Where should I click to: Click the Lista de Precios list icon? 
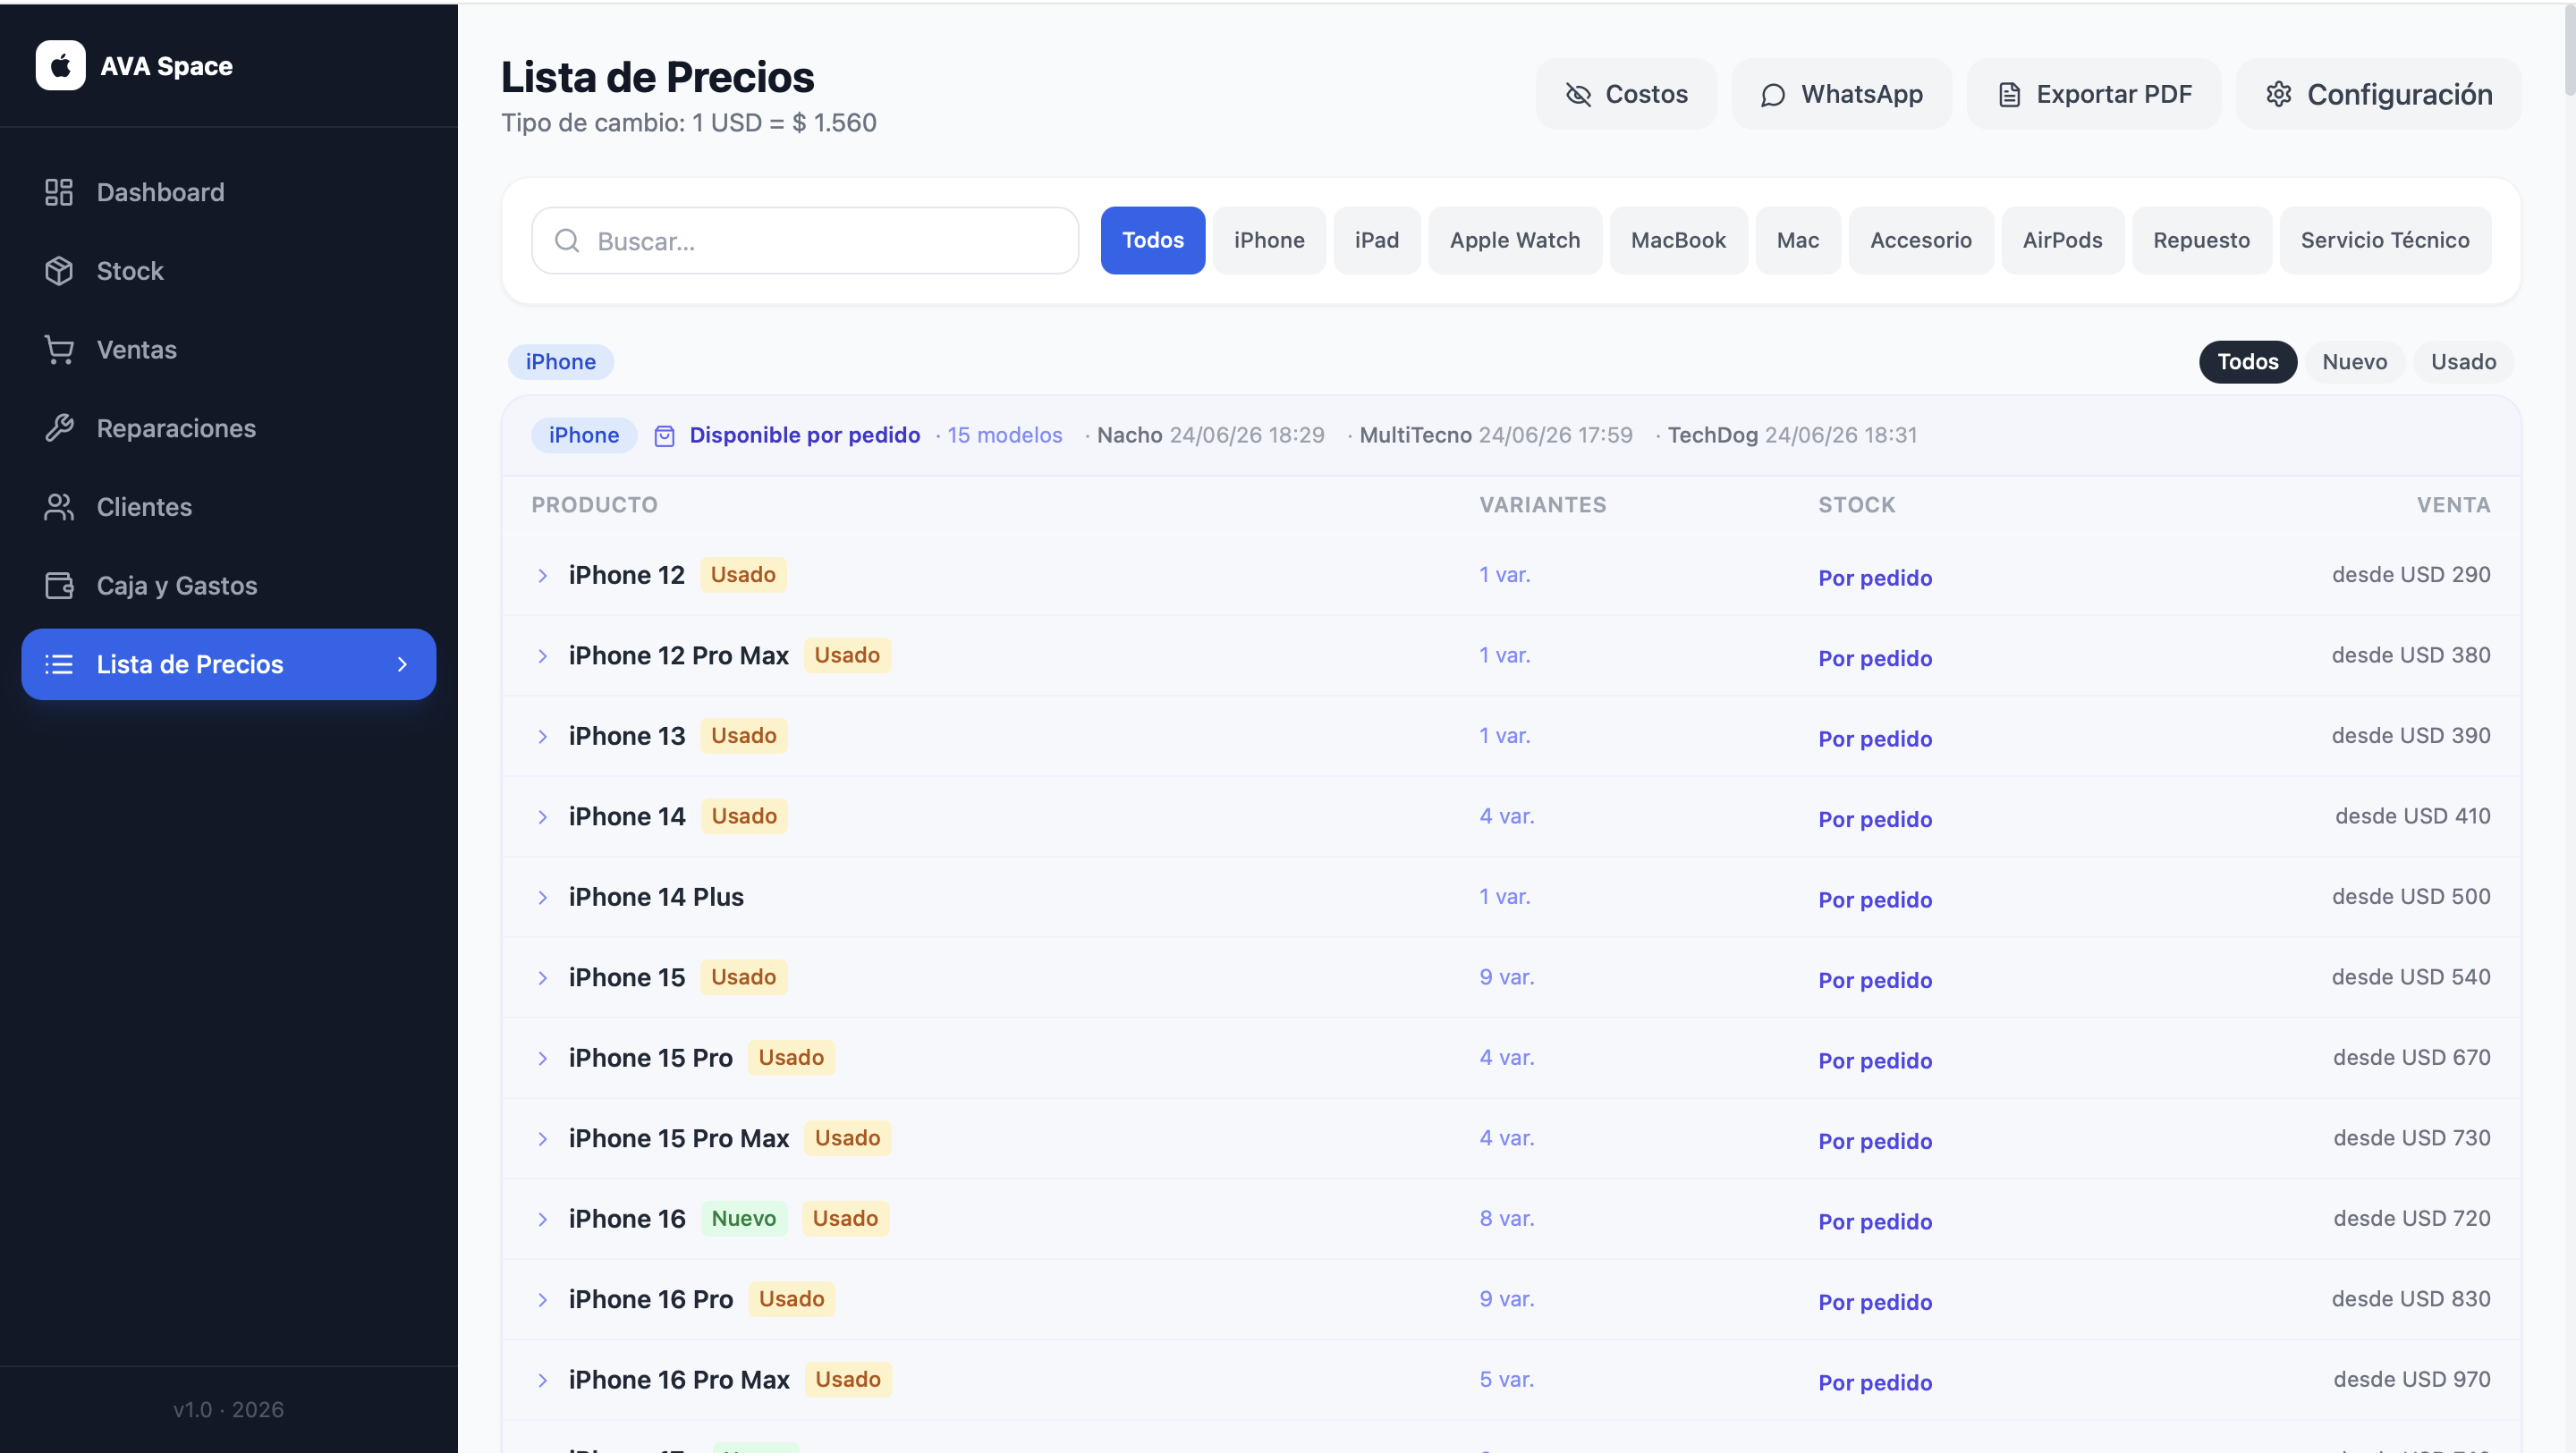point(59,664)
